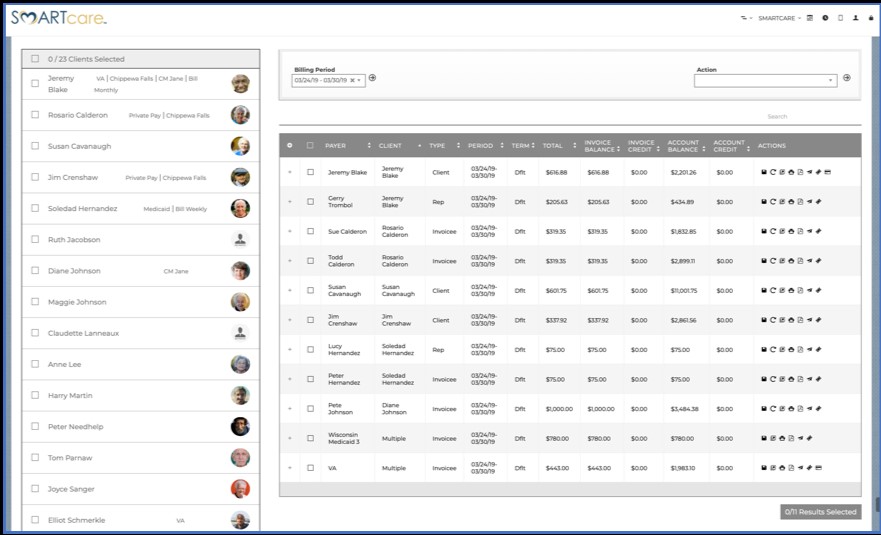The image size is (881, 535).
Task: Check the Maggie Johnson client checkbox
Action: click(35, 302)
